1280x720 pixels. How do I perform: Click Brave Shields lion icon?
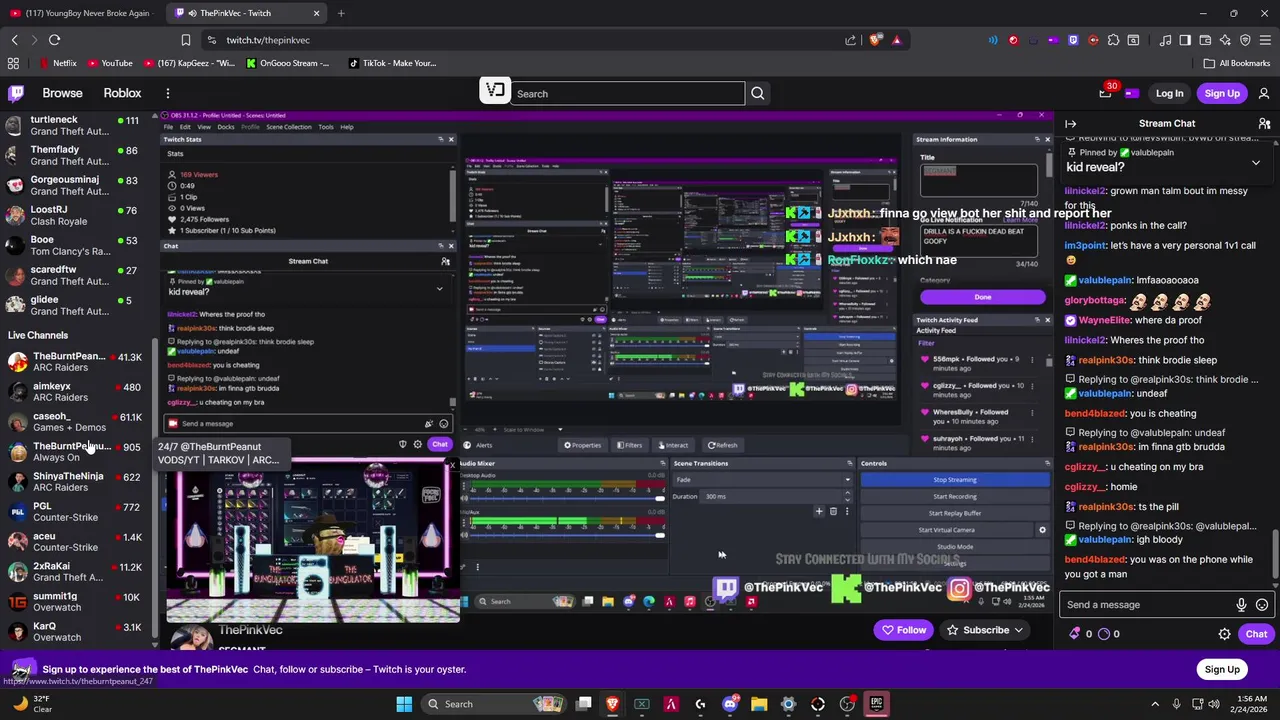pos(876,40)
